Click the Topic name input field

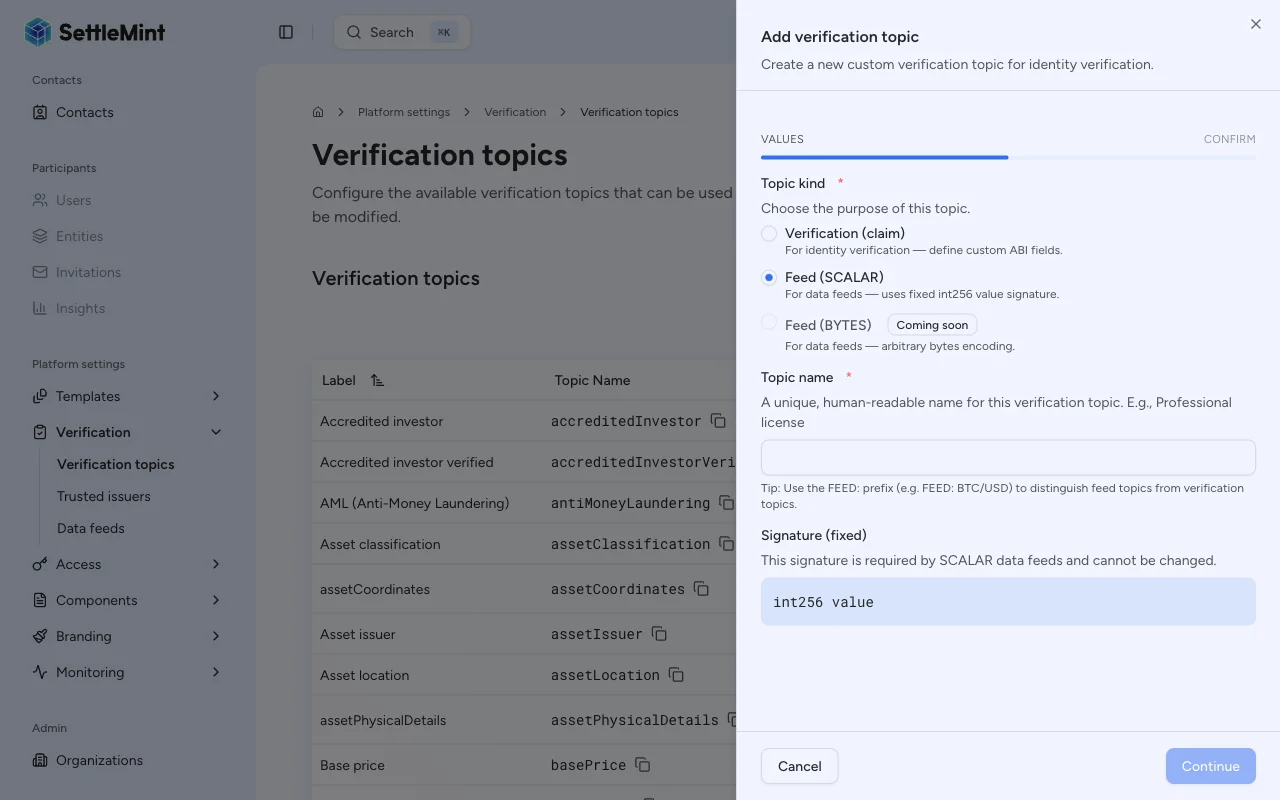(x=1007, y=457)
